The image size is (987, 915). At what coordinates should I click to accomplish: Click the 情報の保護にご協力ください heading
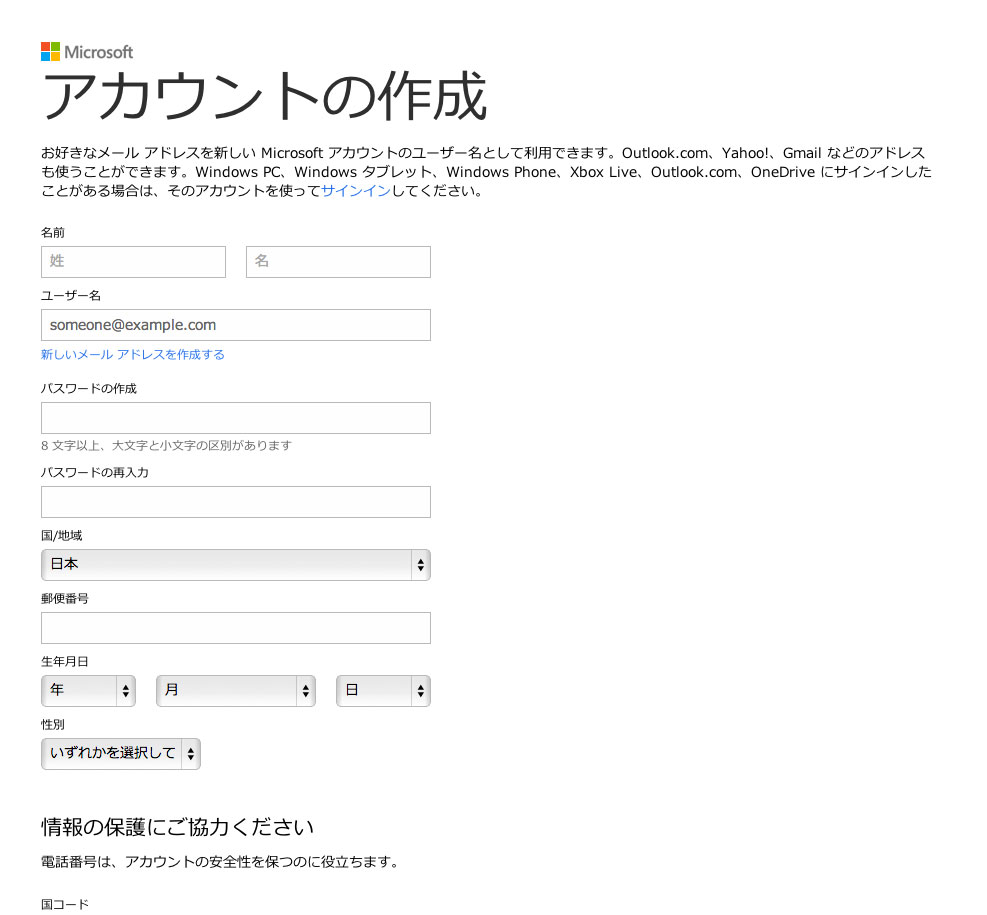pyautogui.click(x=178, y=827)
